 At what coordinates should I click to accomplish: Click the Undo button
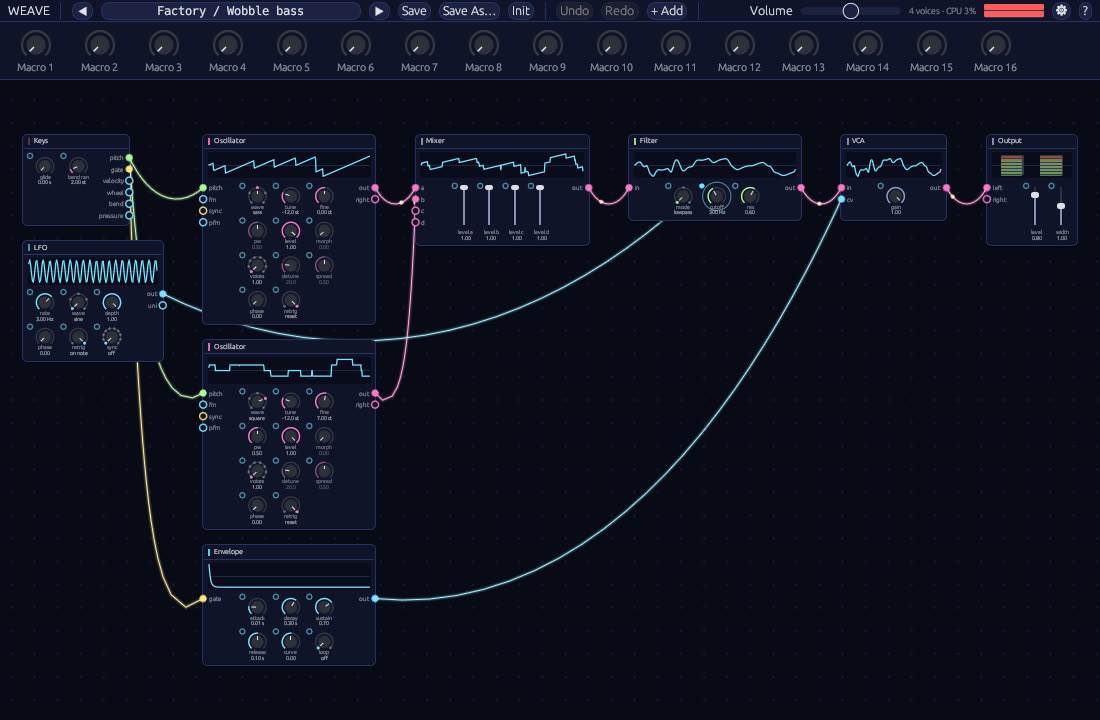tap(575, 11)
